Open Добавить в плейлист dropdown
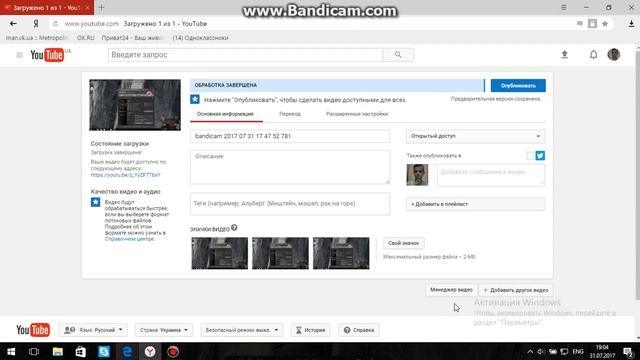The width and height of the screenshot is (640, 360). click(476, 204)
